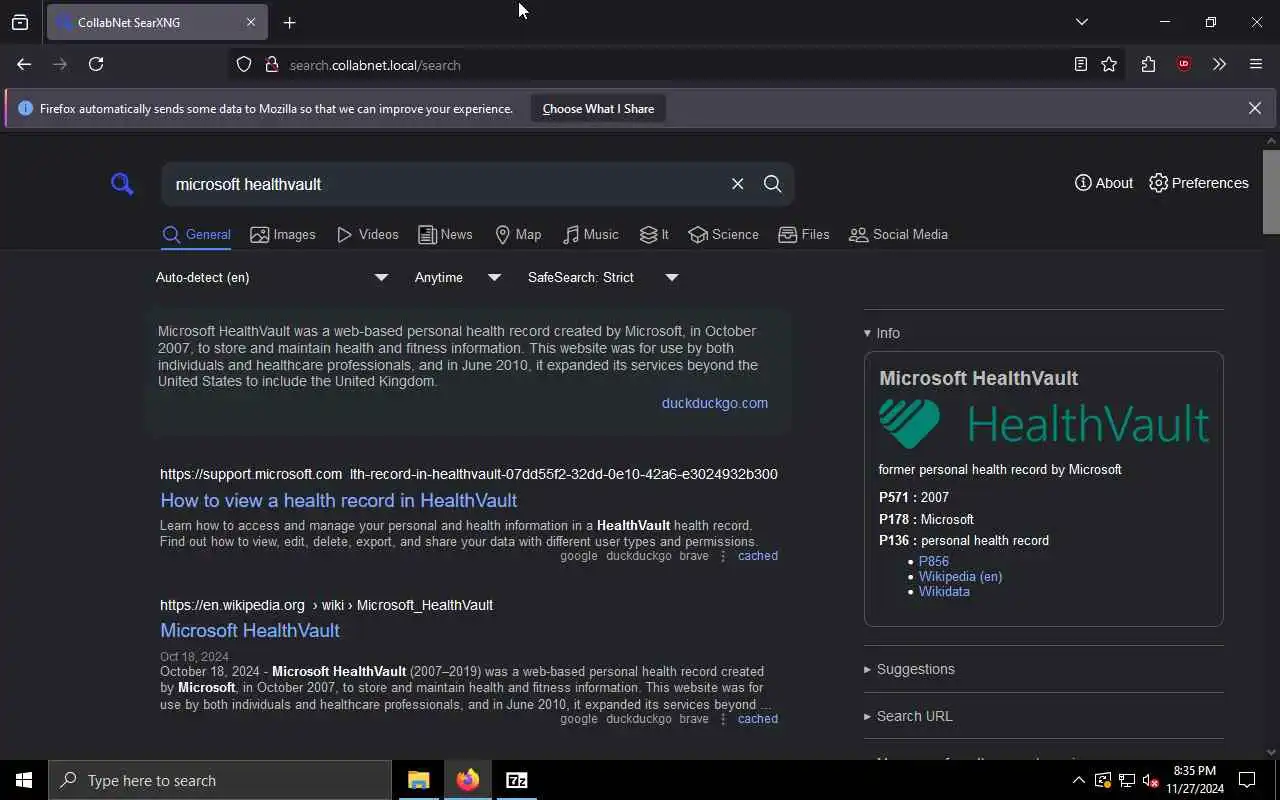
Task: Open the Auto-detect (en) language dropdown
Action: pyautogui.click(x=271, y=278)
